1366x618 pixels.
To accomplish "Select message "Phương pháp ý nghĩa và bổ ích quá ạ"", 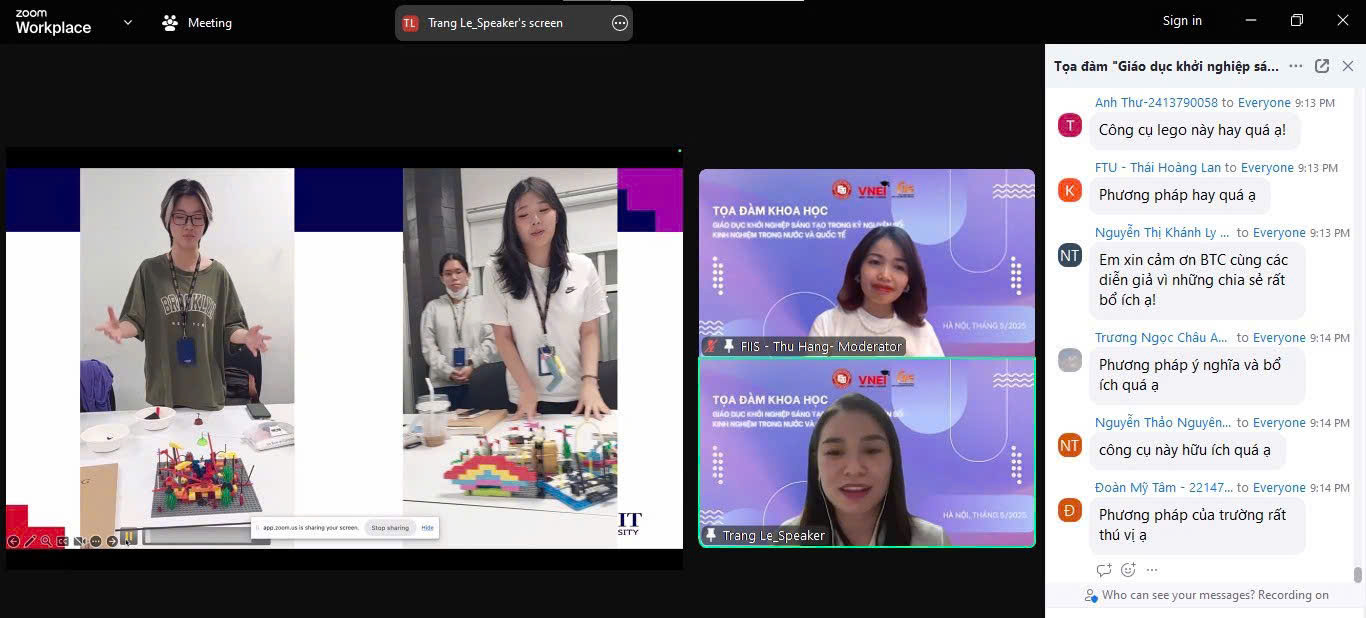I will click(x=1197, y=375).
